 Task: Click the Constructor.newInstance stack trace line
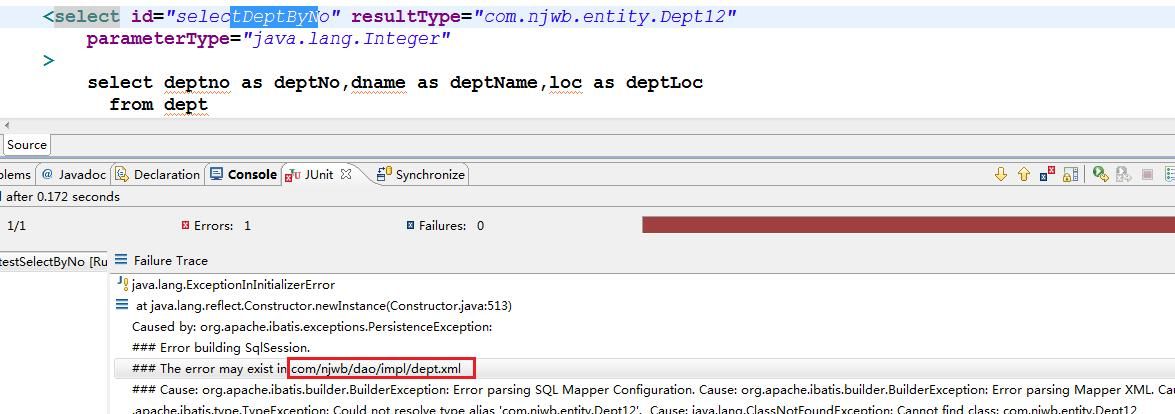point(323,305)
